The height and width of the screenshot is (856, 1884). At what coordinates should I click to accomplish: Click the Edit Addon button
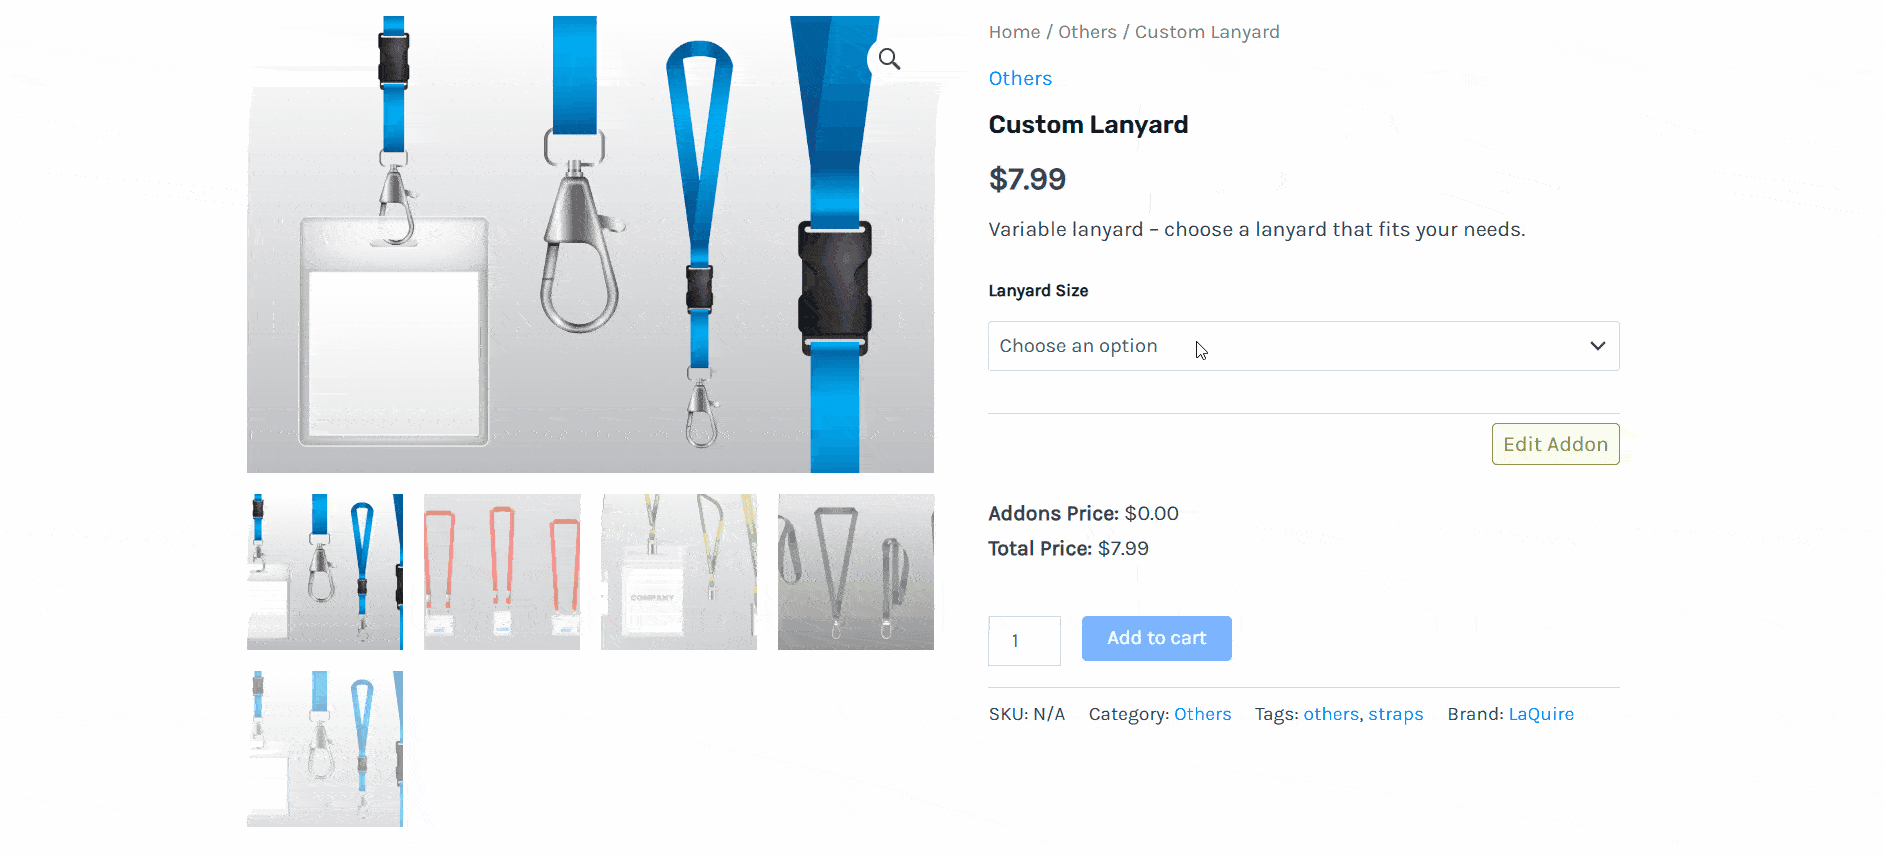click(x=1555, y=444)
